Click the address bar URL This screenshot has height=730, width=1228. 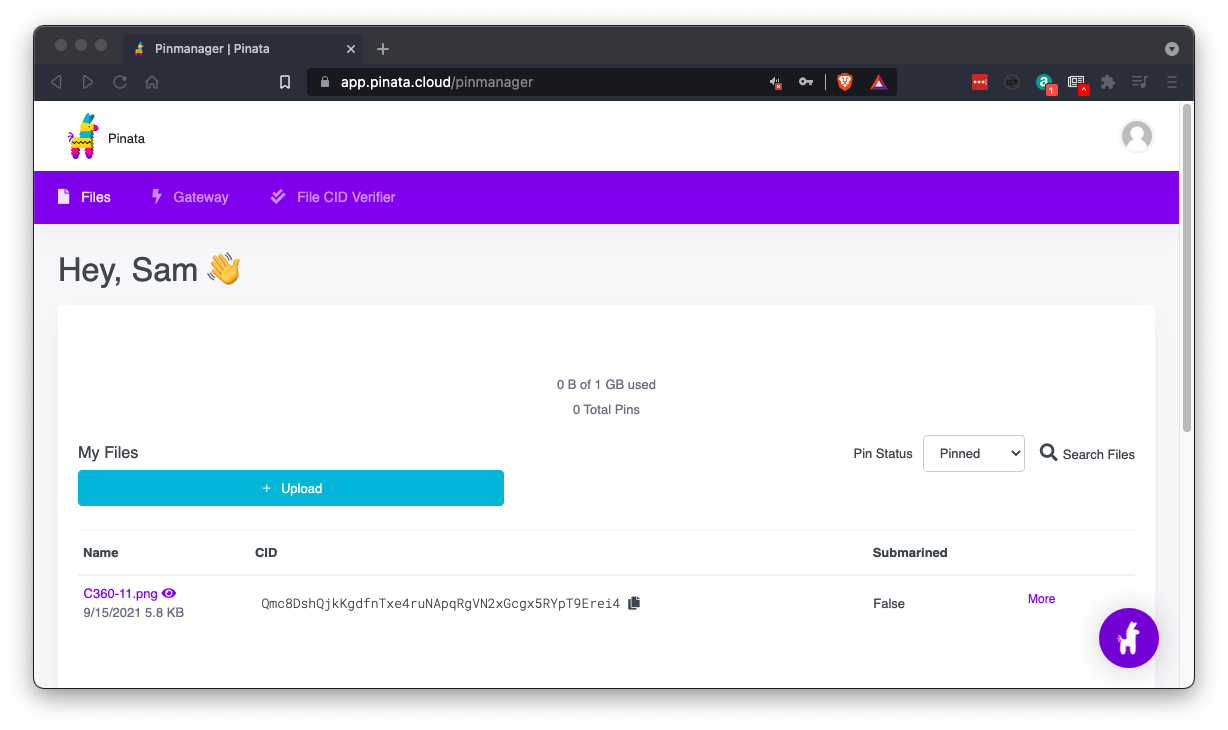(437, 82)
